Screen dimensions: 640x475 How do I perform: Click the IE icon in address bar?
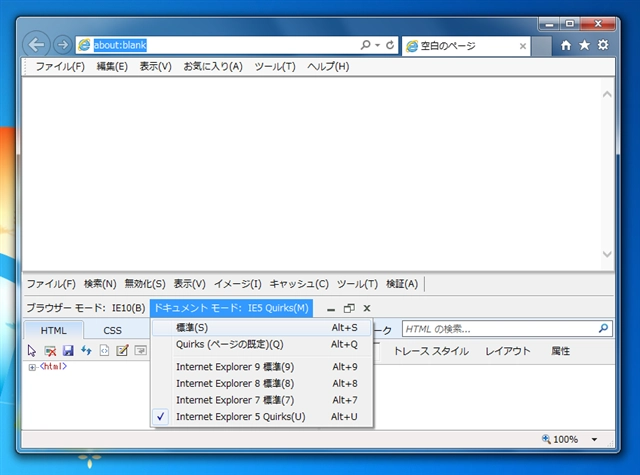84,45
